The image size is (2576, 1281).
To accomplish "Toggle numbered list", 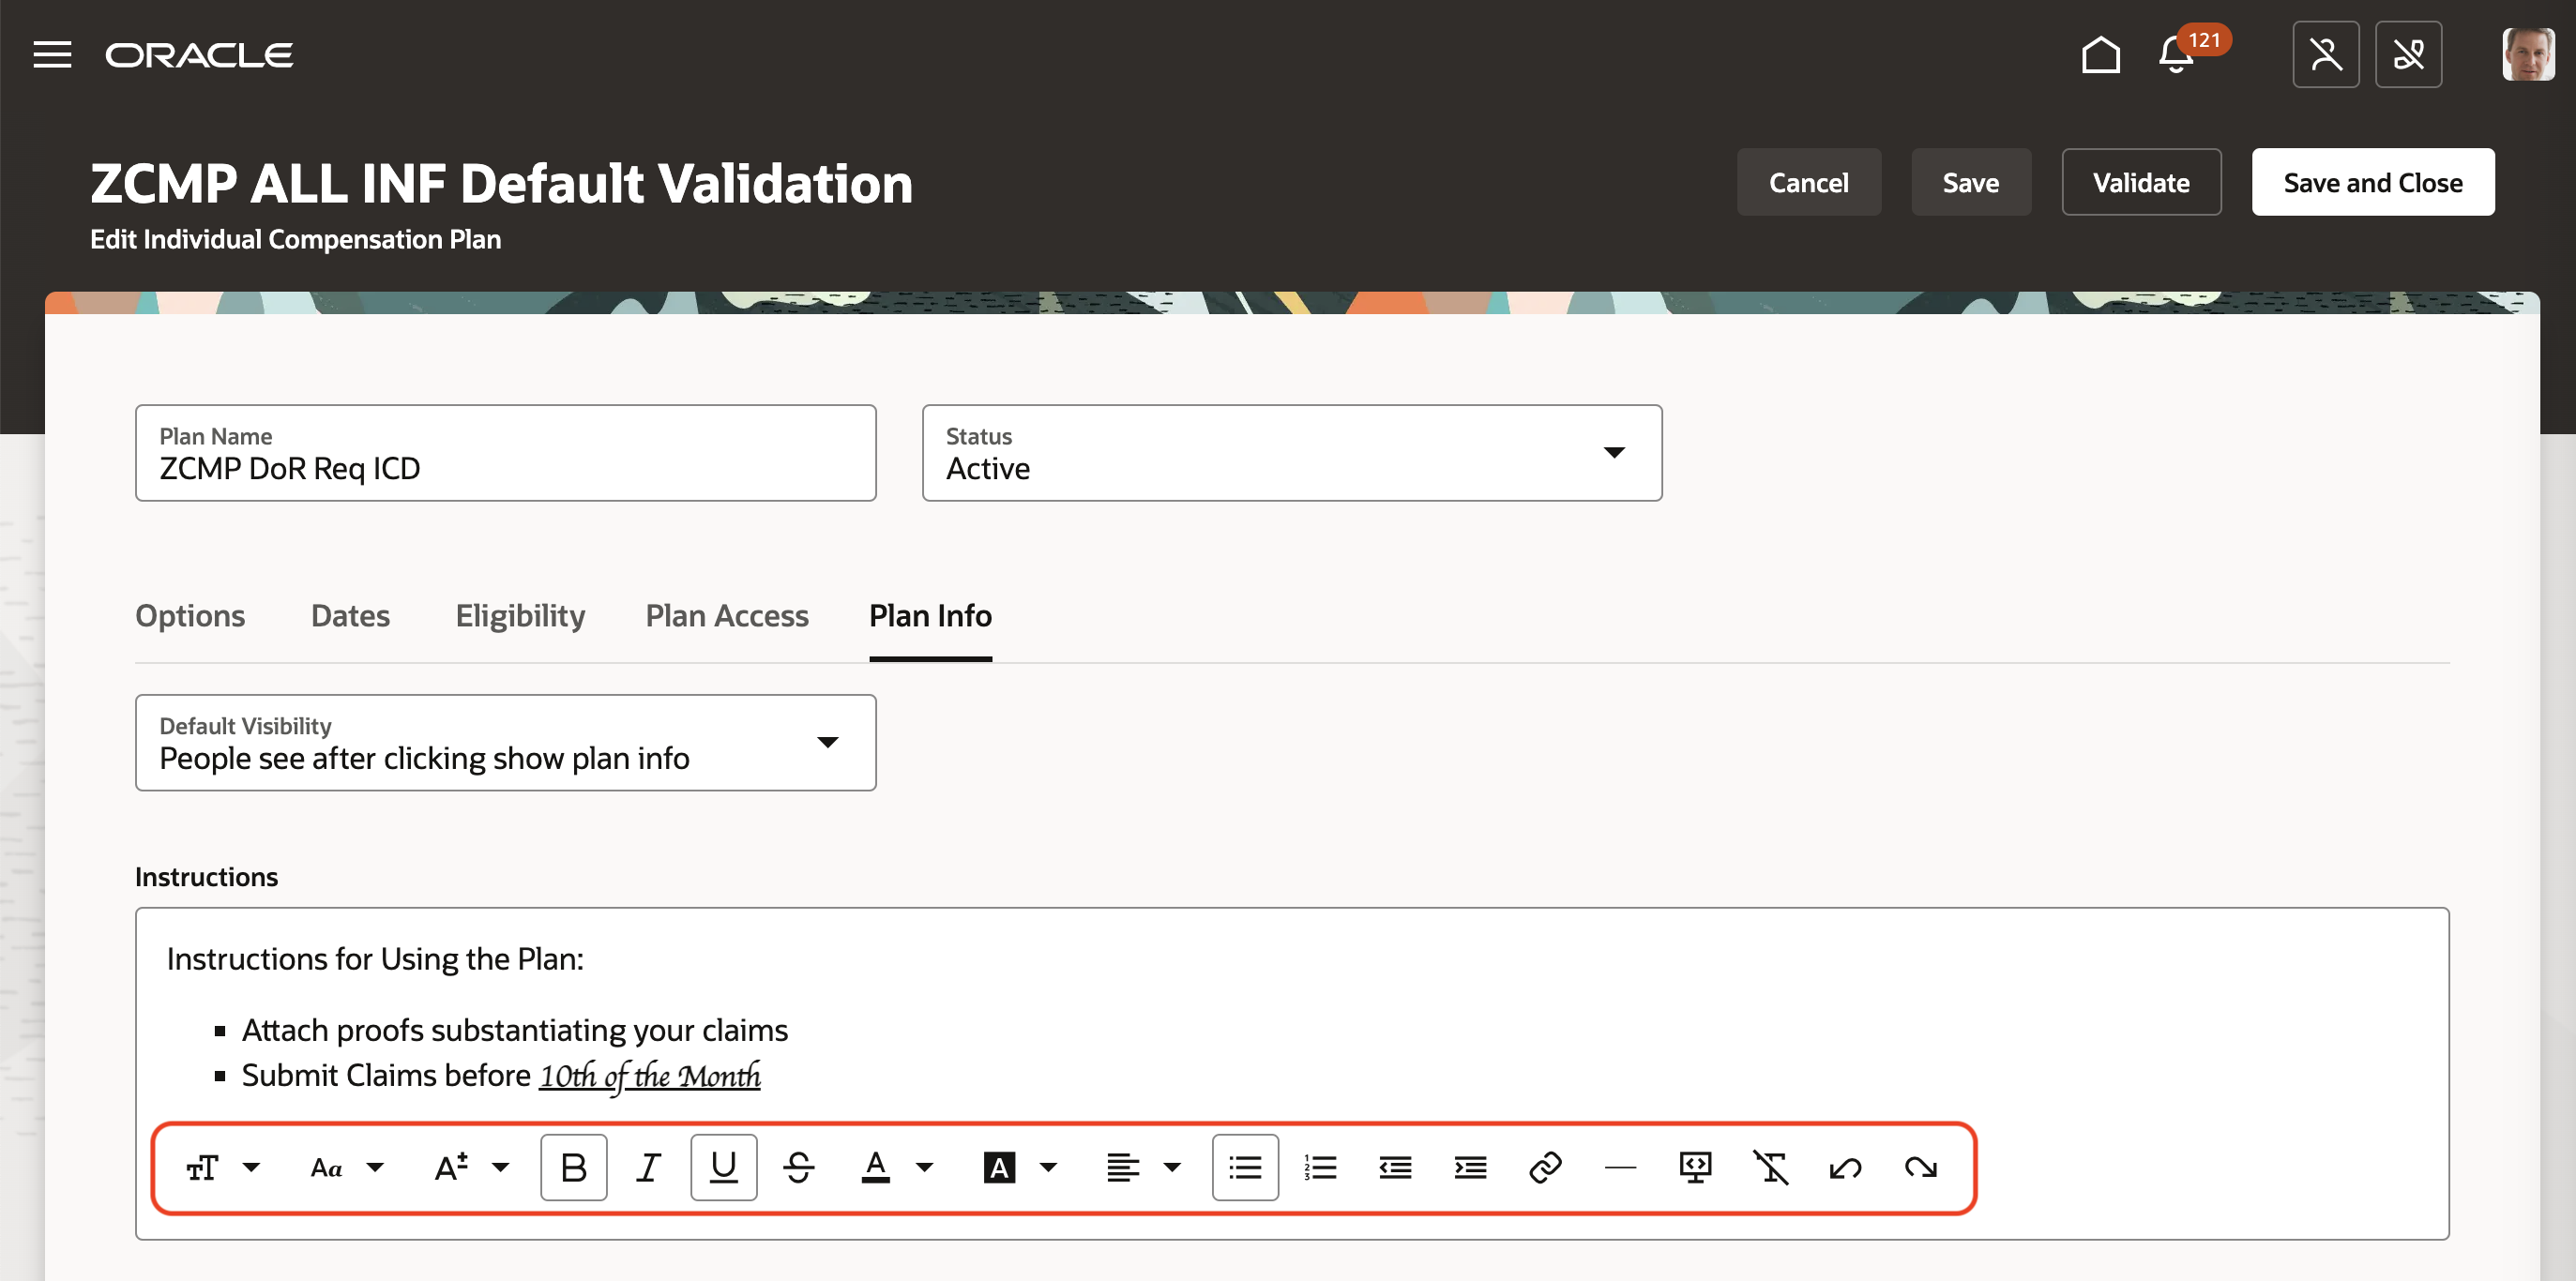I will (1320, 1167).
